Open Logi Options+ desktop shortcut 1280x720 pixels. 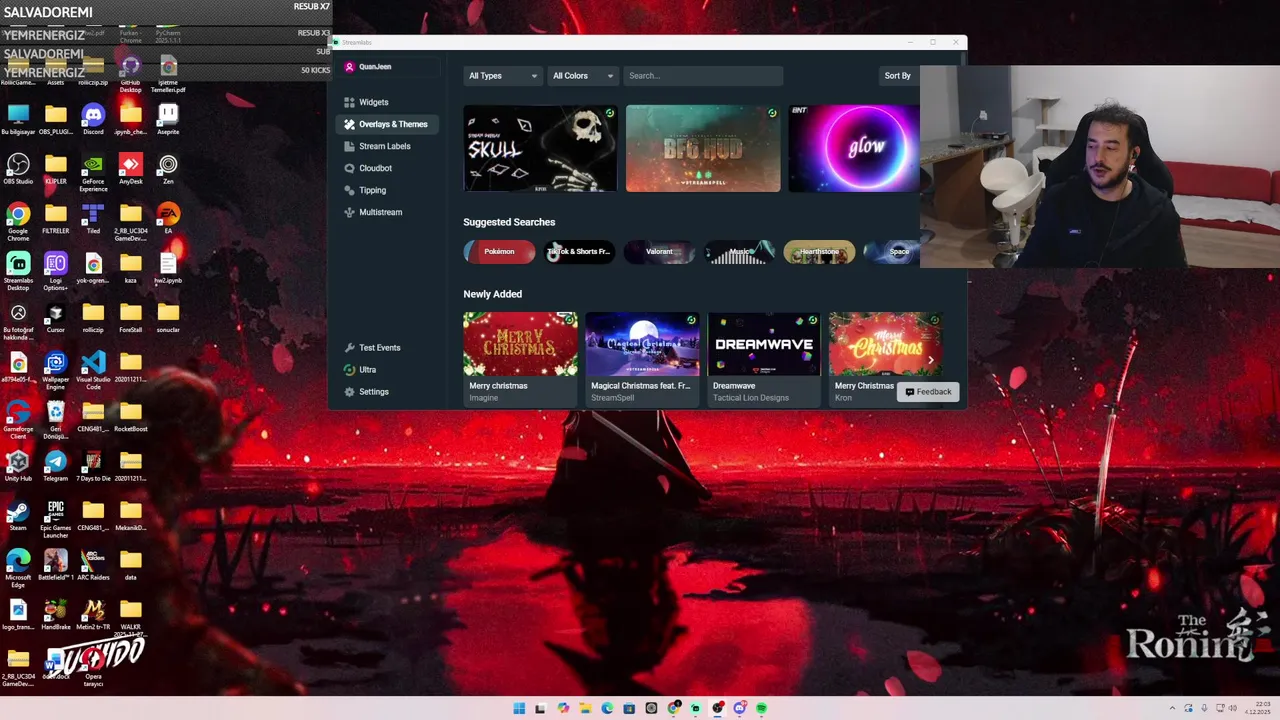tap(56, 271)
